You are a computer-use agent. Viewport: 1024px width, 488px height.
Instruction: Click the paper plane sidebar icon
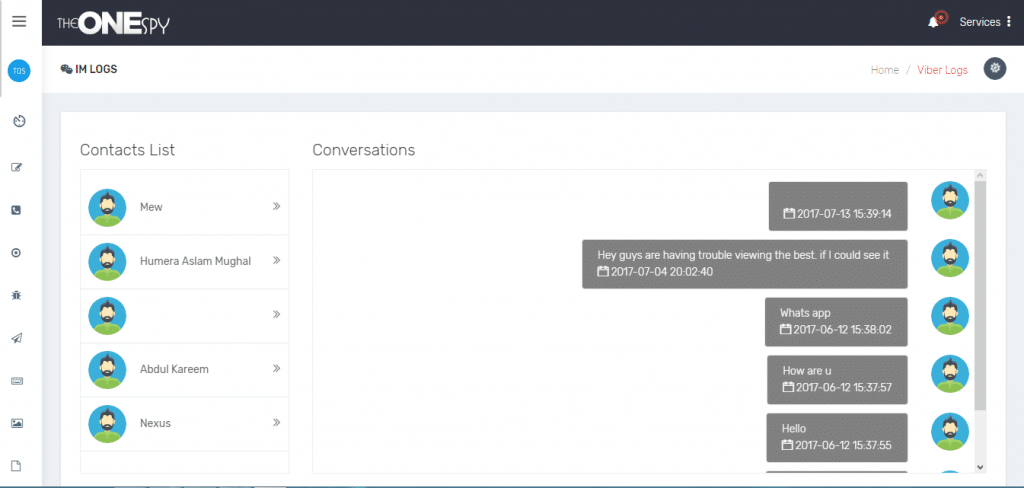(x=16, y=338)
